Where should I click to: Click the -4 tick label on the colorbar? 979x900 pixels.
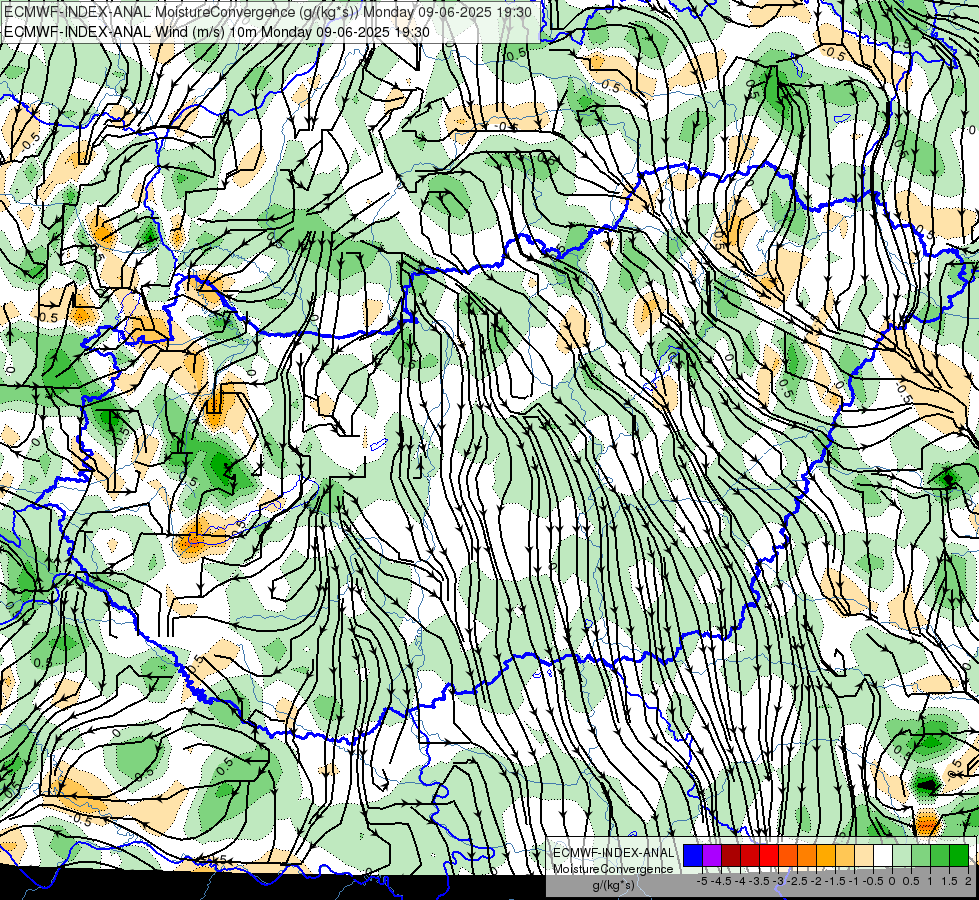click(740, 881)
